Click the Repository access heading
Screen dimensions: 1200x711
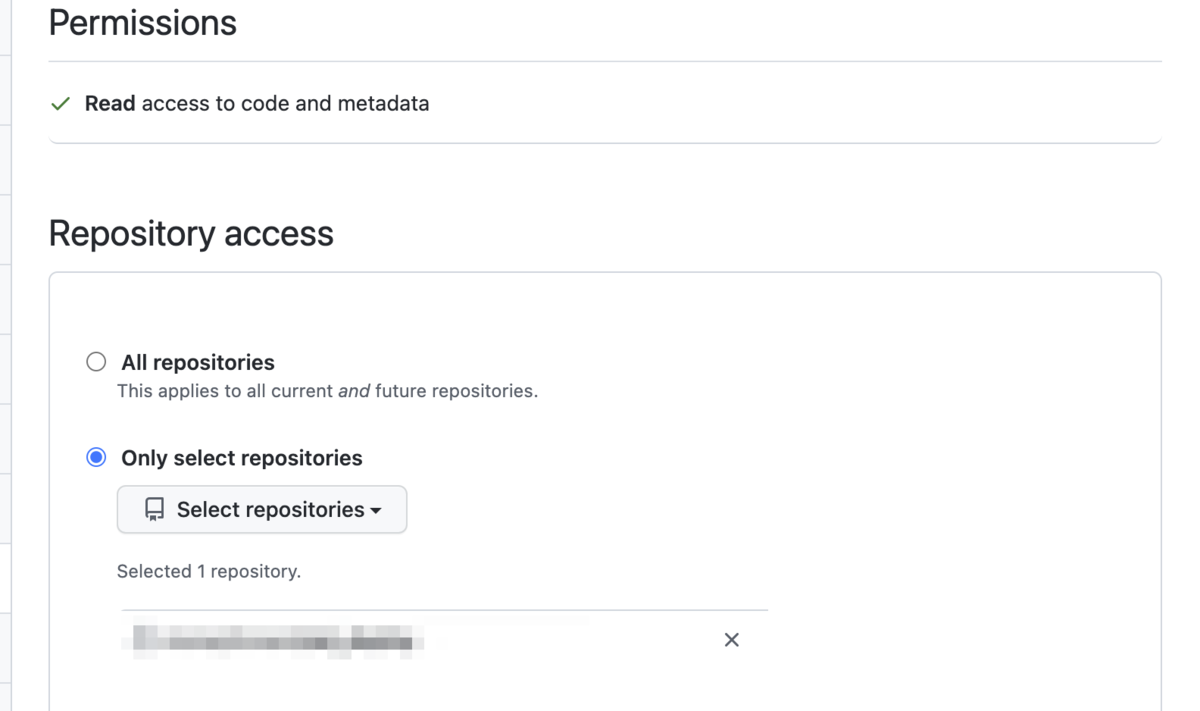[191, 234]
